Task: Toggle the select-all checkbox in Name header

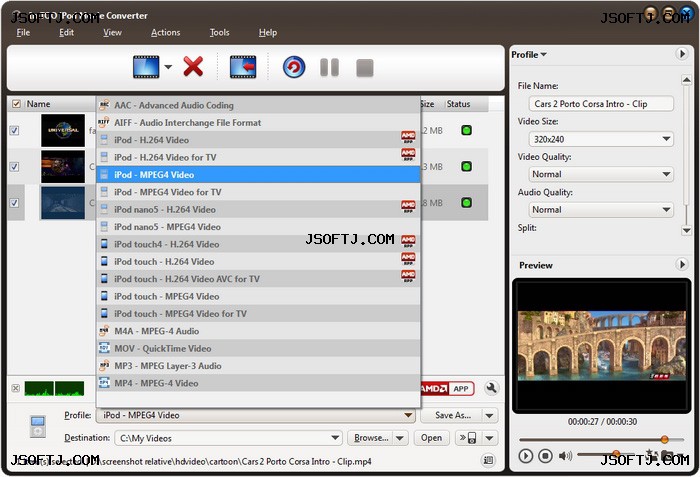Action: 16,104
